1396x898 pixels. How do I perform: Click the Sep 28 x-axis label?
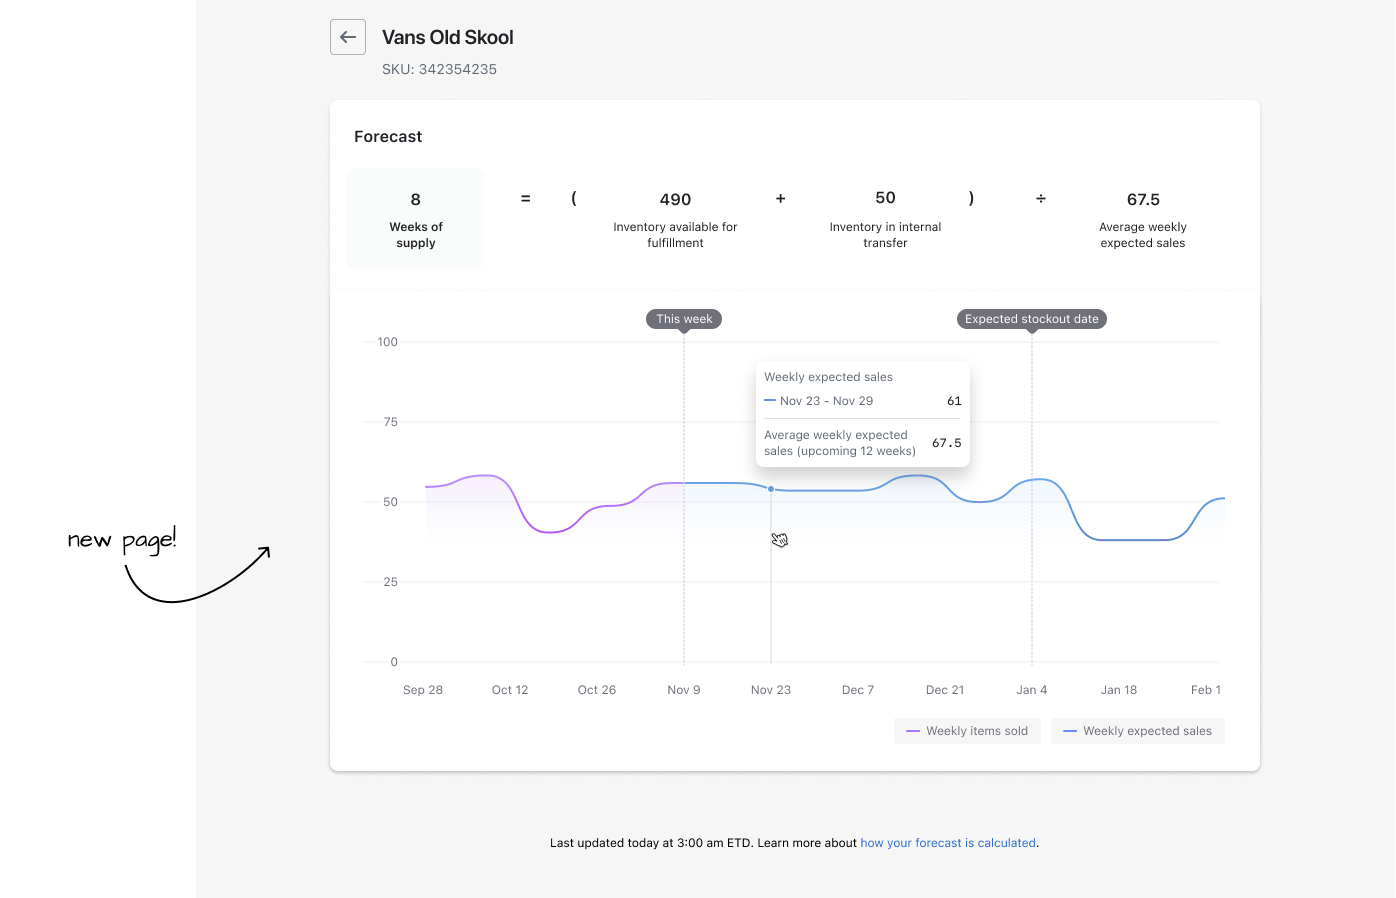[x=423, y=690]
